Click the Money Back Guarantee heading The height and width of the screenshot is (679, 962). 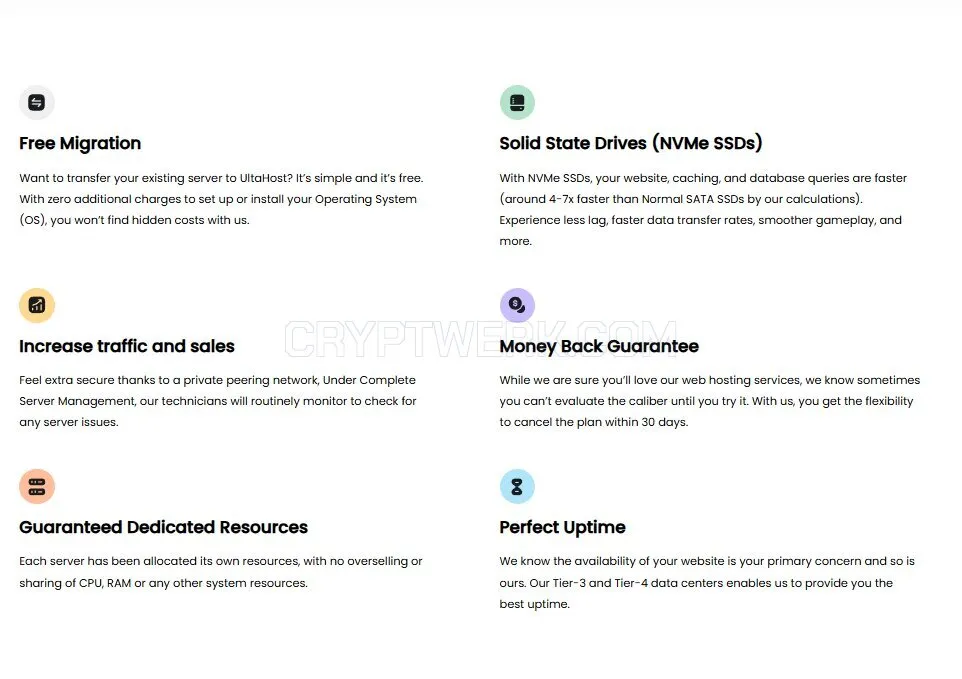tap(599, 346)
